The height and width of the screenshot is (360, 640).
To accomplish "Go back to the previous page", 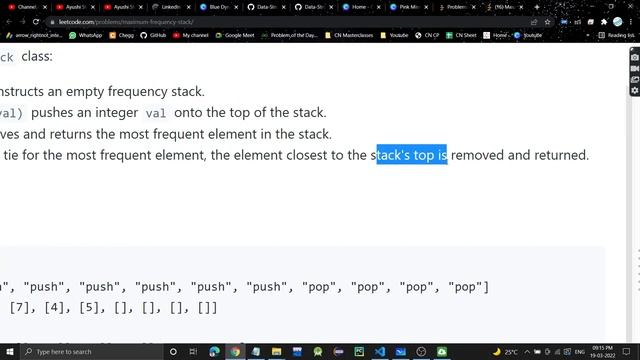I will pos(9,22).
